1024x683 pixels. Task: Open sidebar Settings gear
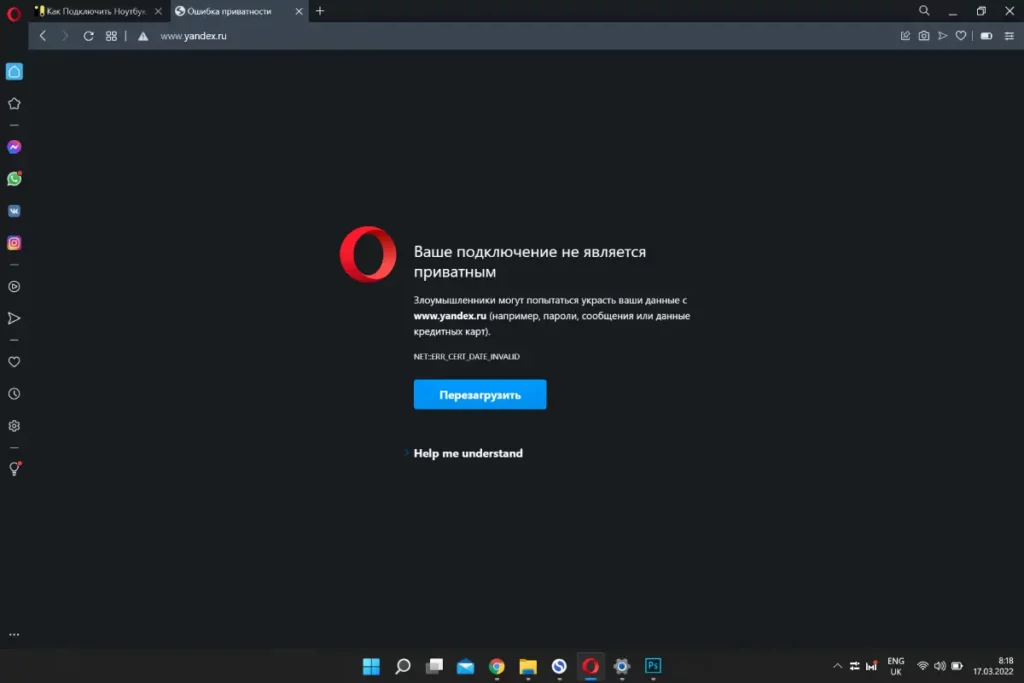14,426
